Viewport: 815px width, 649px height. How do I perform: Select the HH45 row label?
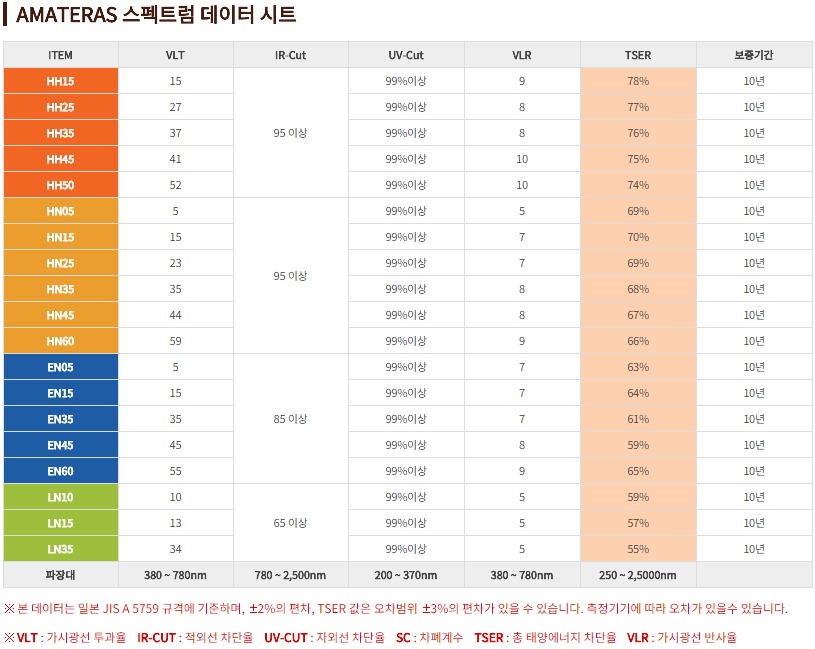[61, 159]
